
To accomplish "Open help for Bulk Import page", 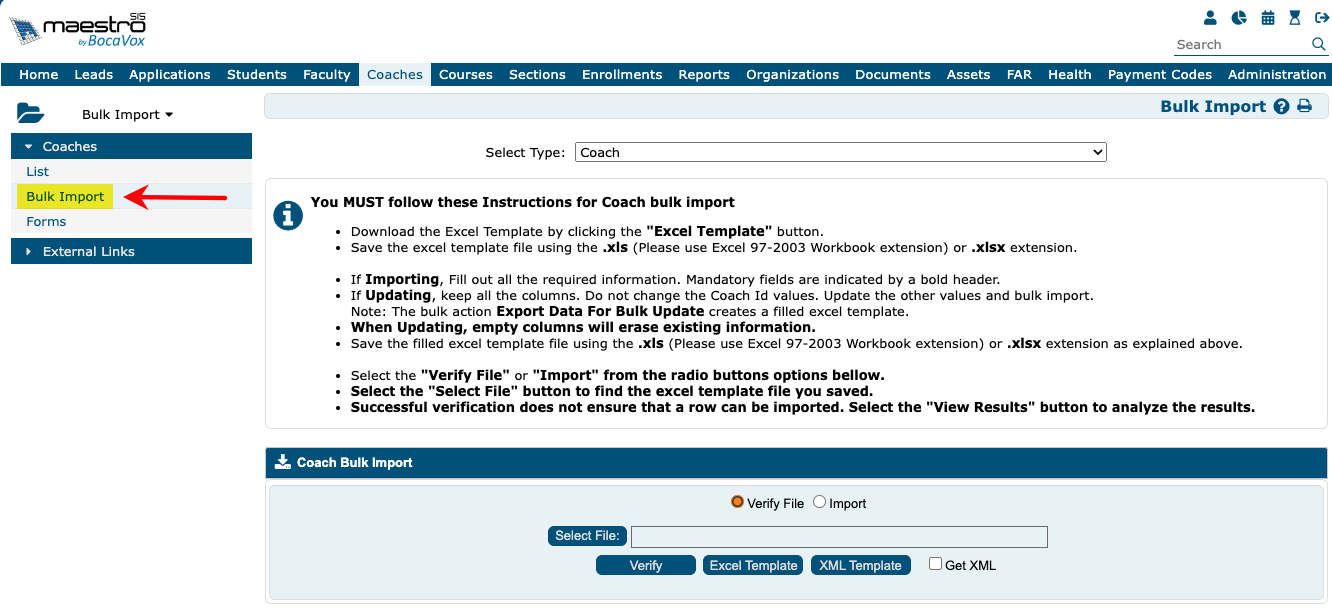I will pyautogui.click(x=1281, y=107).
